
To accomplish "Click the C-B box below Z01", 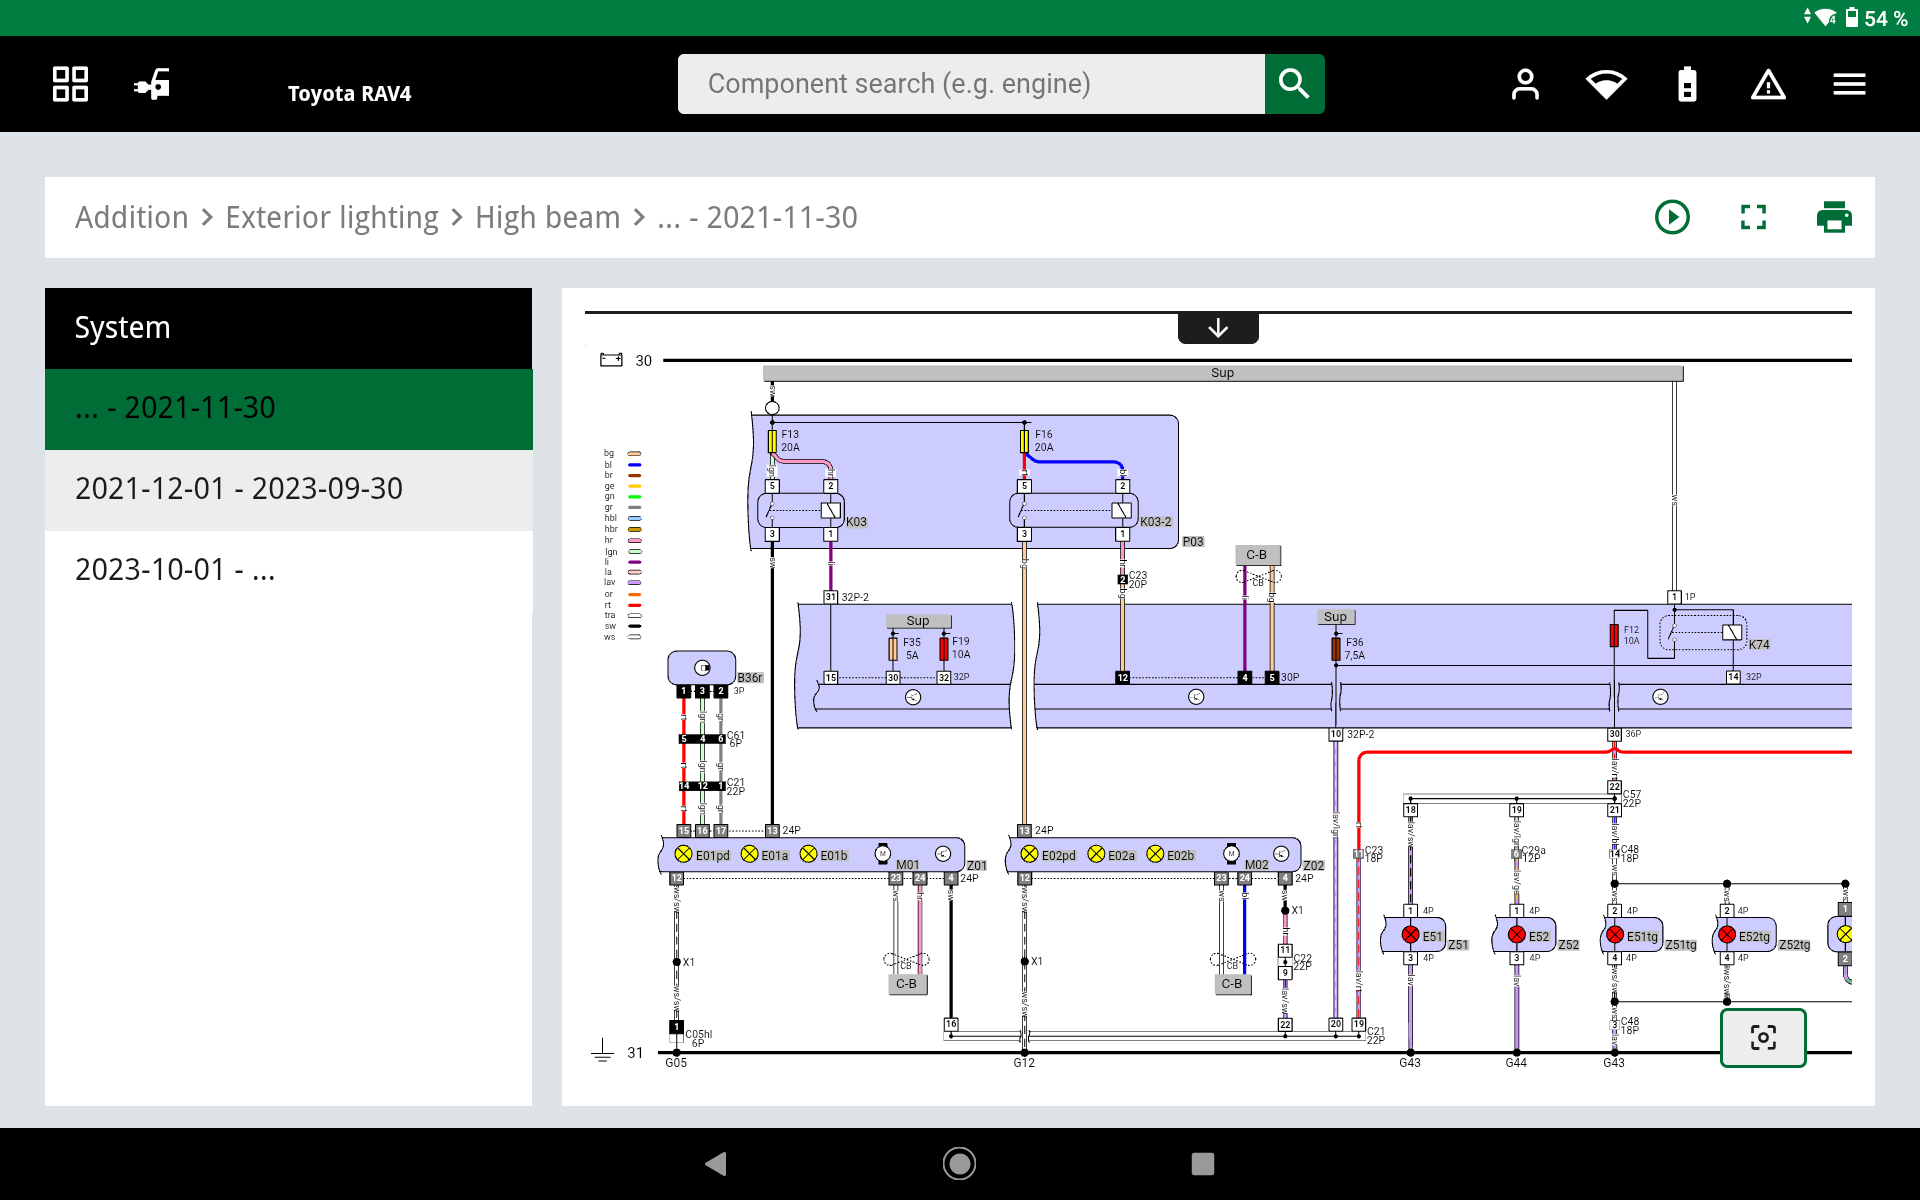I will click(907, 984).
